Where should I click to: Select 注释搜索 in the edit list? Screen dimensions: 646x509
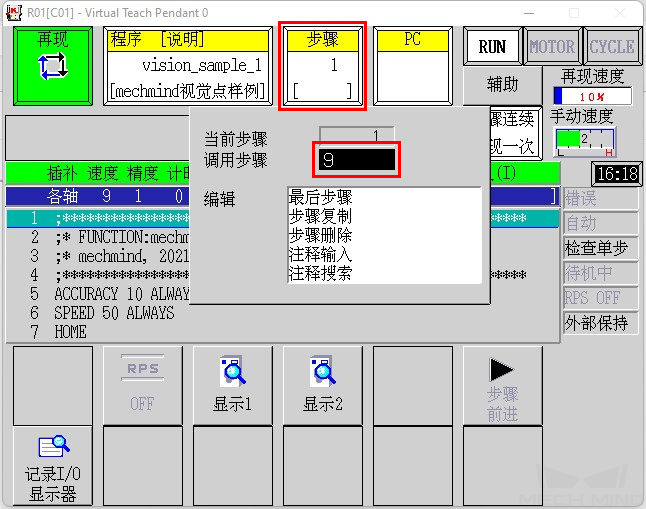pos(320,273)
